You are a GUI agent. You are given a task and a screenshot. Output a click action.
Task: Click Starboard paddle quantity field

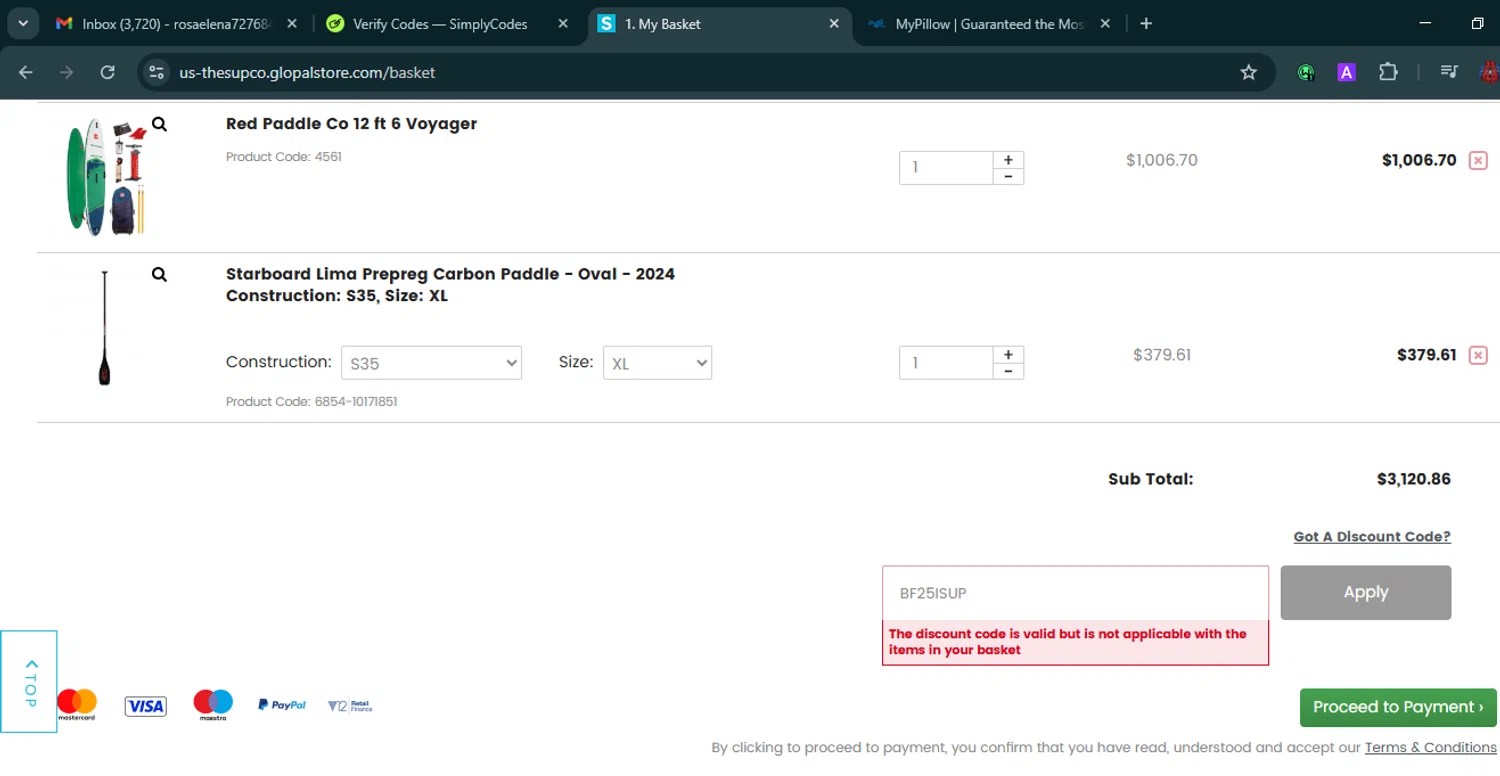[945, 363]
